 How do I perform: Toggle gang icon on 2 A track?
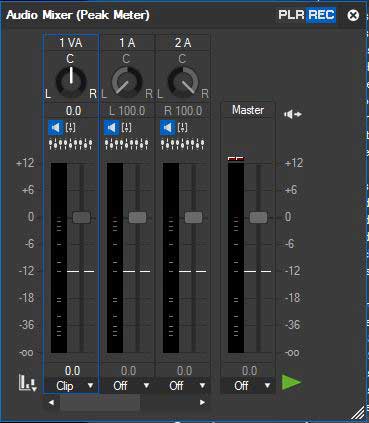tap(182, 127)
